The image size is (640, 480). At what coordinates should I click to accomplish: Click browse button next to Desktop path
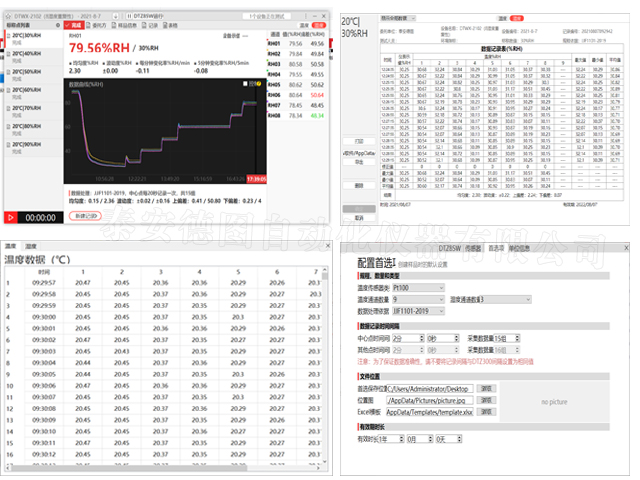pyautogui.click(x=486, y=387)
